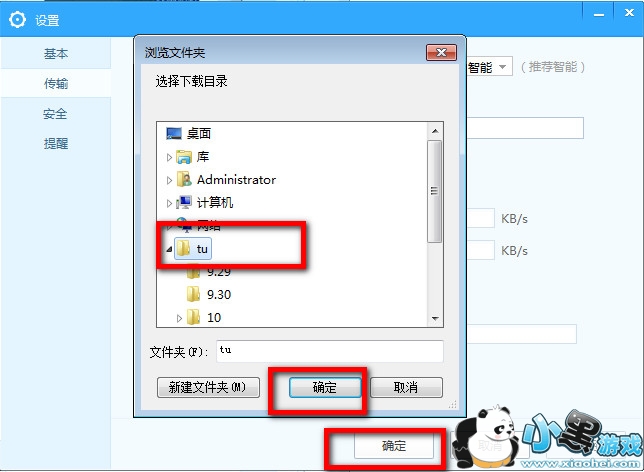The width and height of the screenshot is (644, 472).
Task: Collapse the tu folder arrow
Action: pyautogui.click(x=169, y=249)
